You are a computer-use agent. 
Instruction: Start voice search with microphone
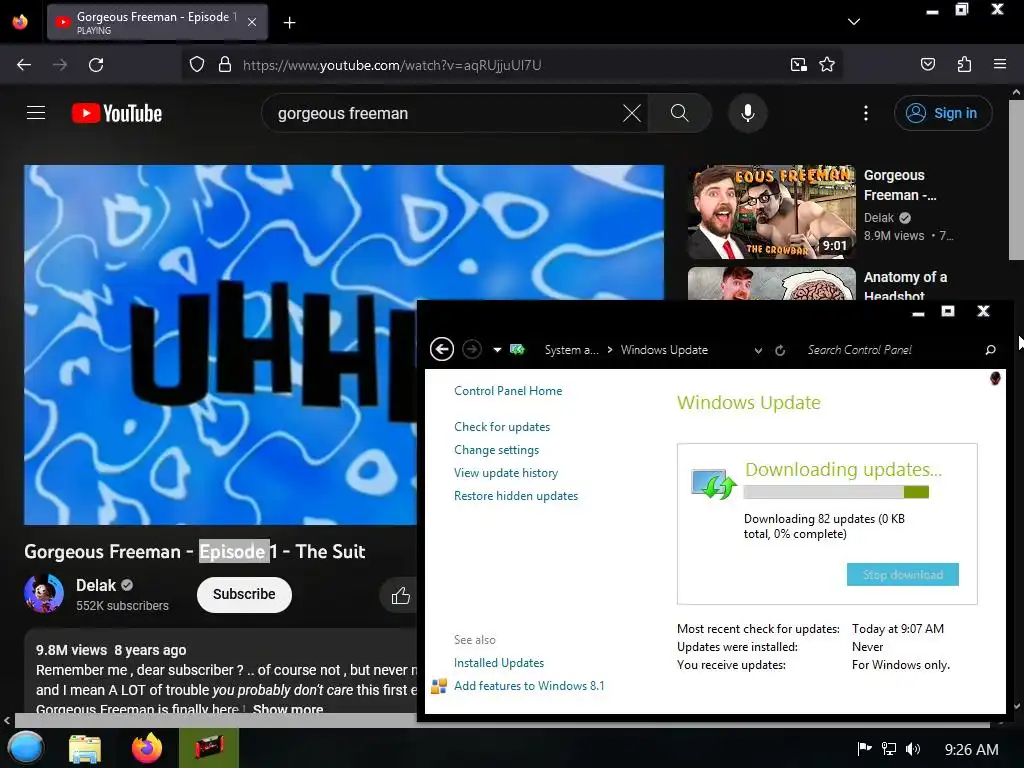click(x=748, y=113)
